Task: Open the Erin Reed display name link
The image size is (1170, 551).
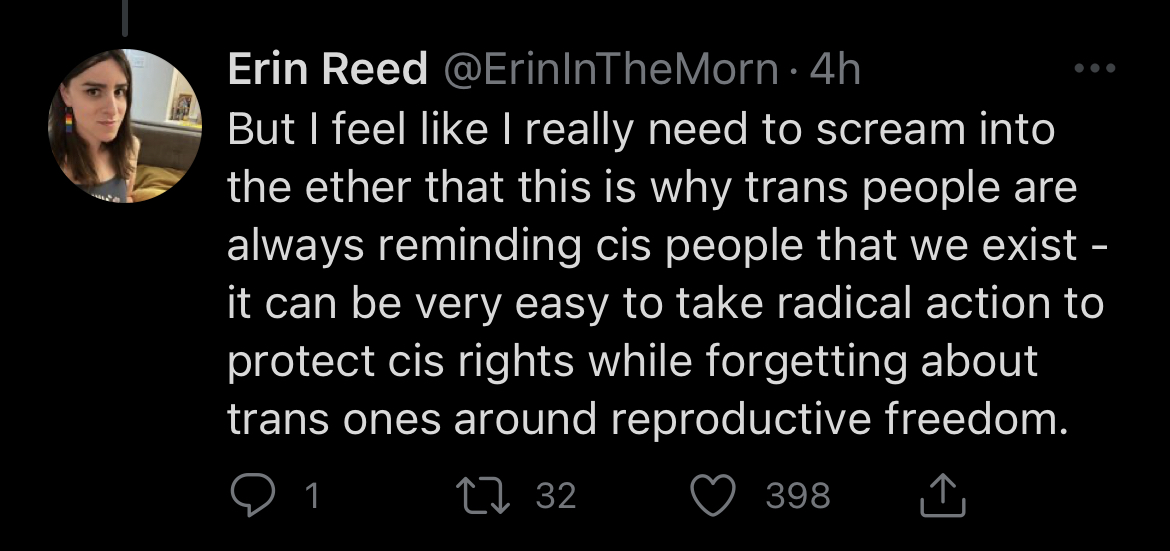Action: [x=328, y=69]
